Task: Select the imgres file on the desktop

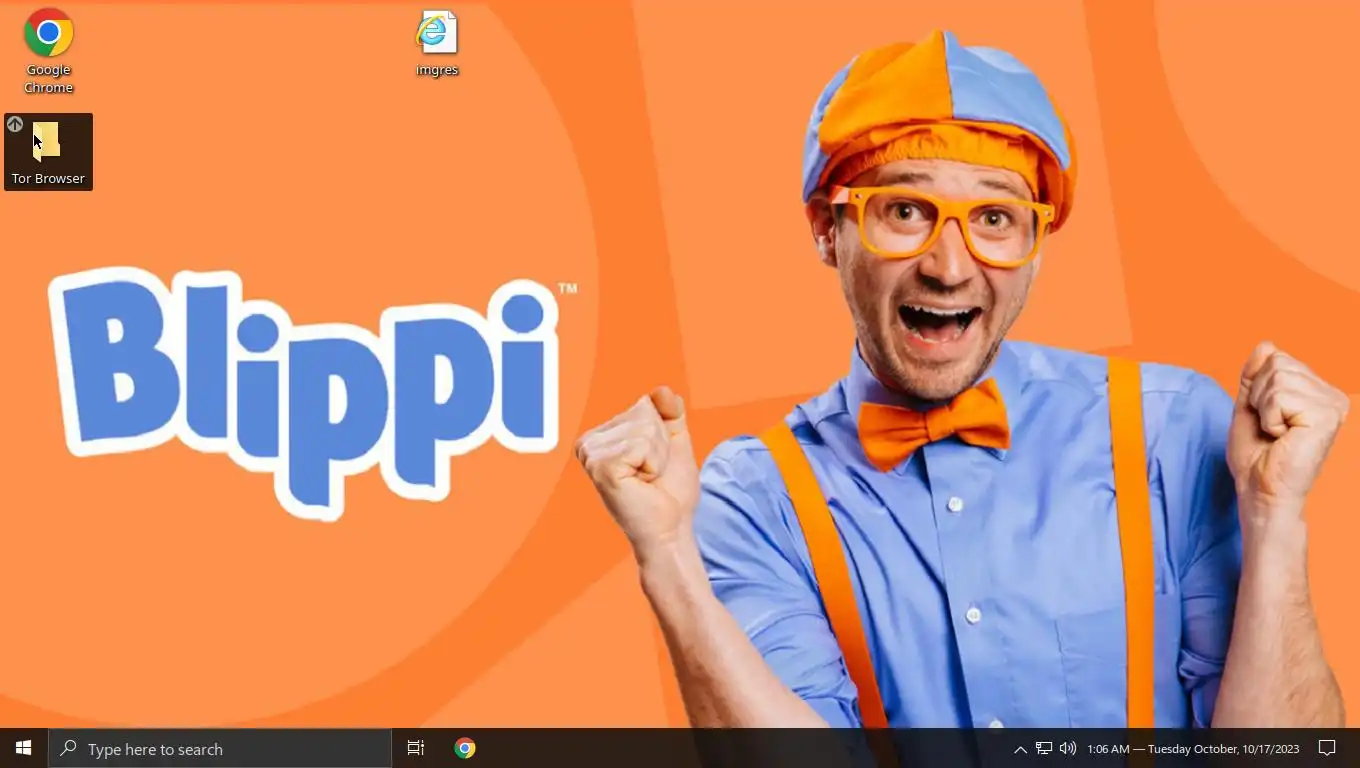Action: pos(437,44)
